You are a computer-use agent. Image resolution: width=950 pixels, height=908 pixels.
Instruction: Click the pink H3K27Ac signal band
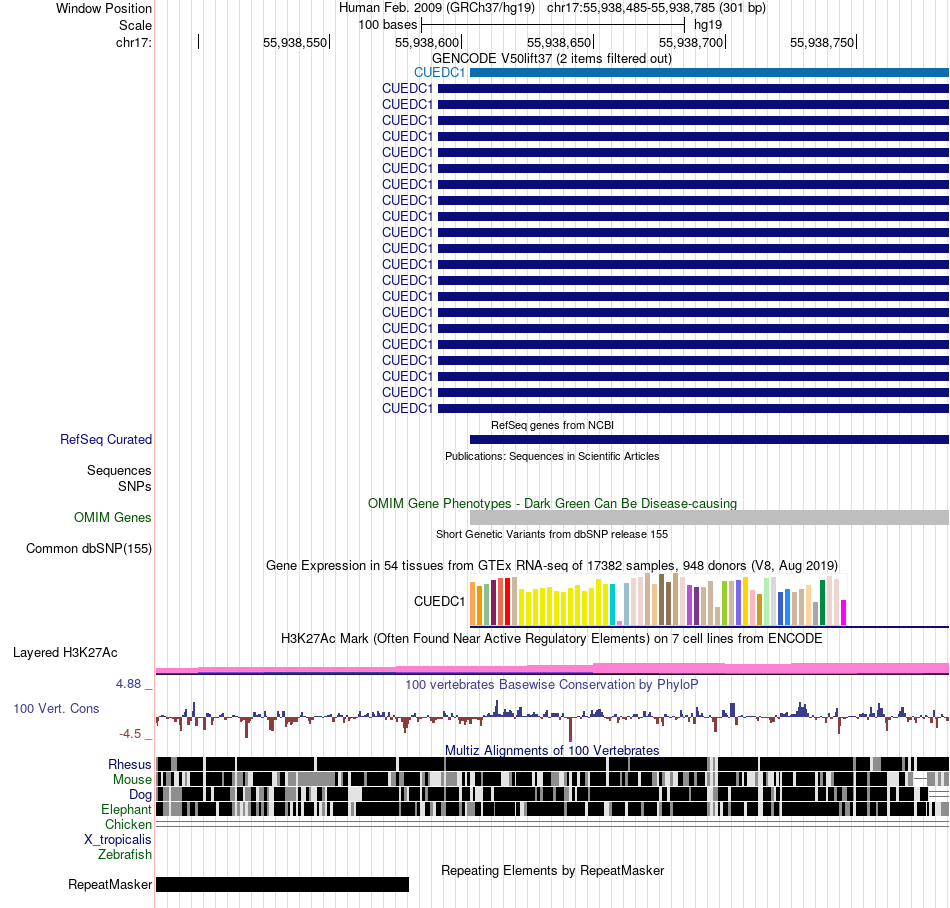(x=553, y=668)
